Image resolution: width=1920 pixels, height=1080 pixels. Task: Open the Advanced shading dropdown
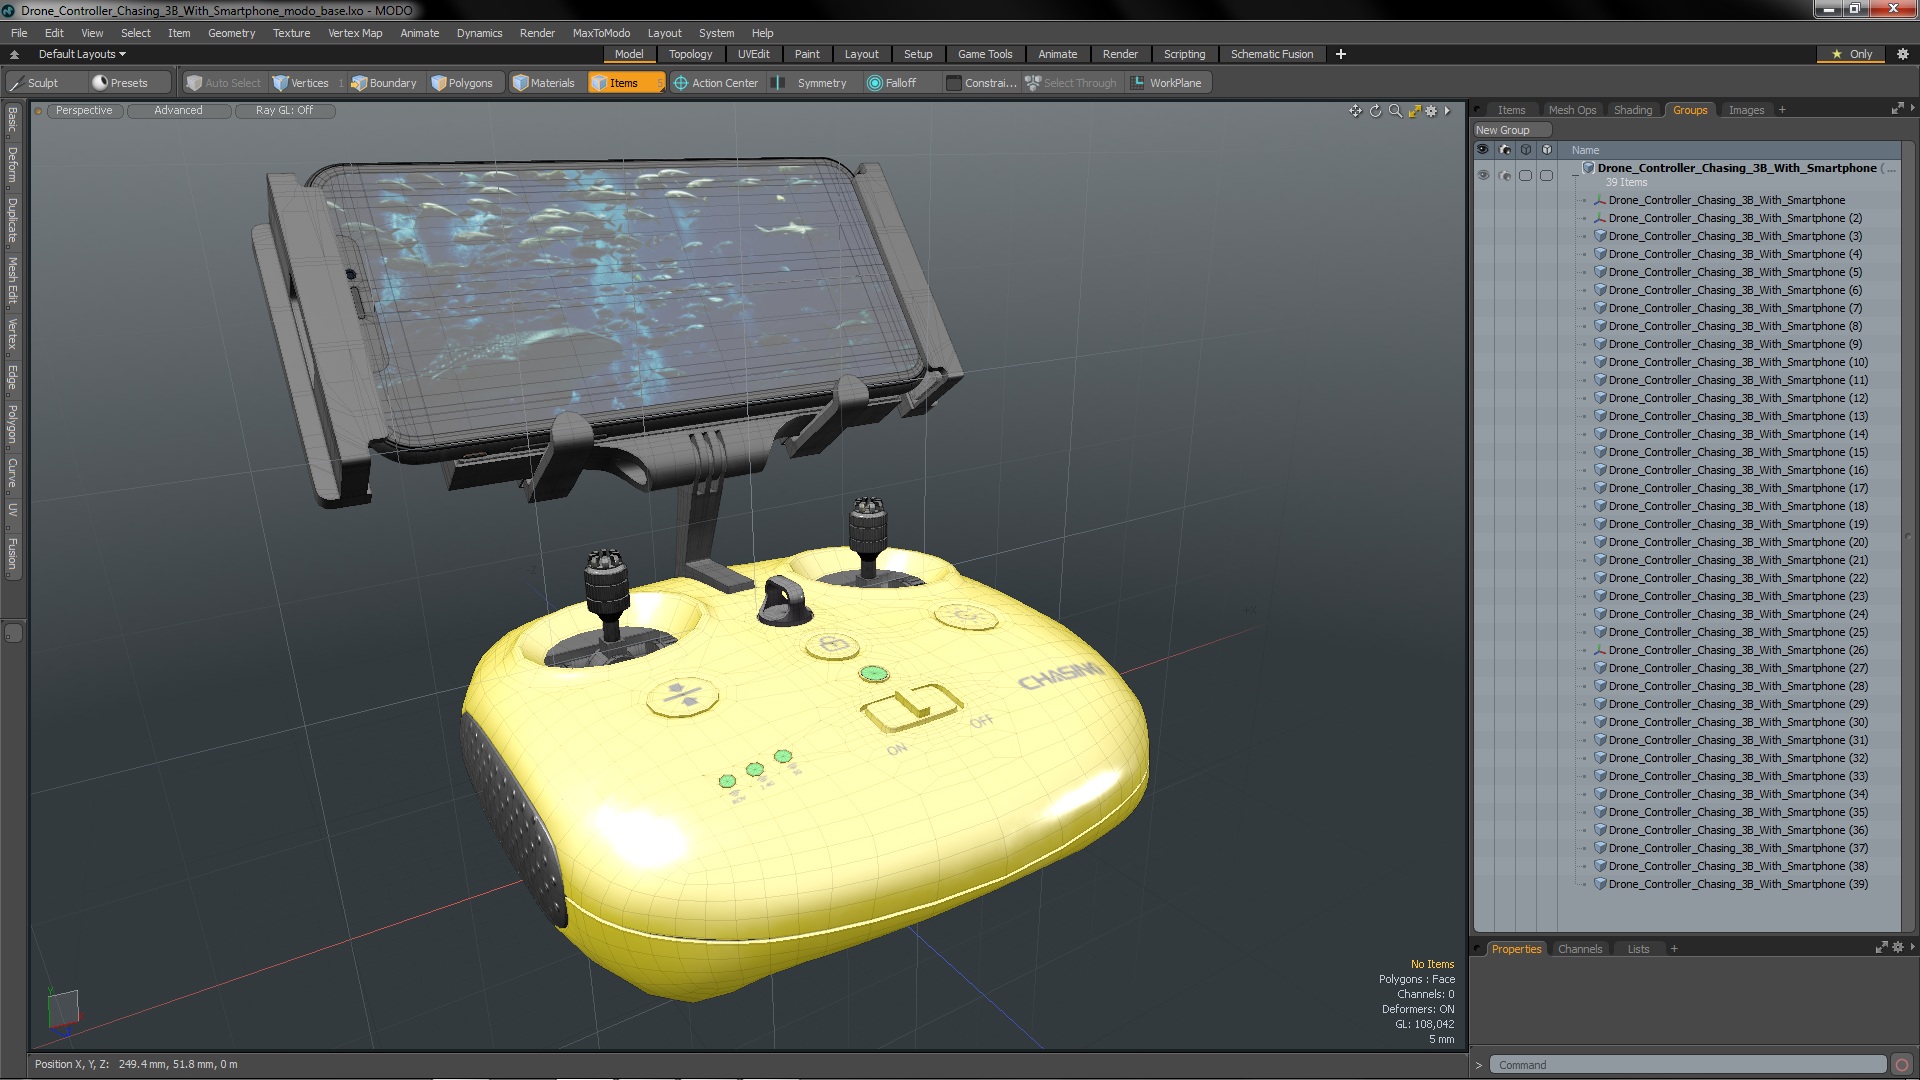click(x=178, y=111)
